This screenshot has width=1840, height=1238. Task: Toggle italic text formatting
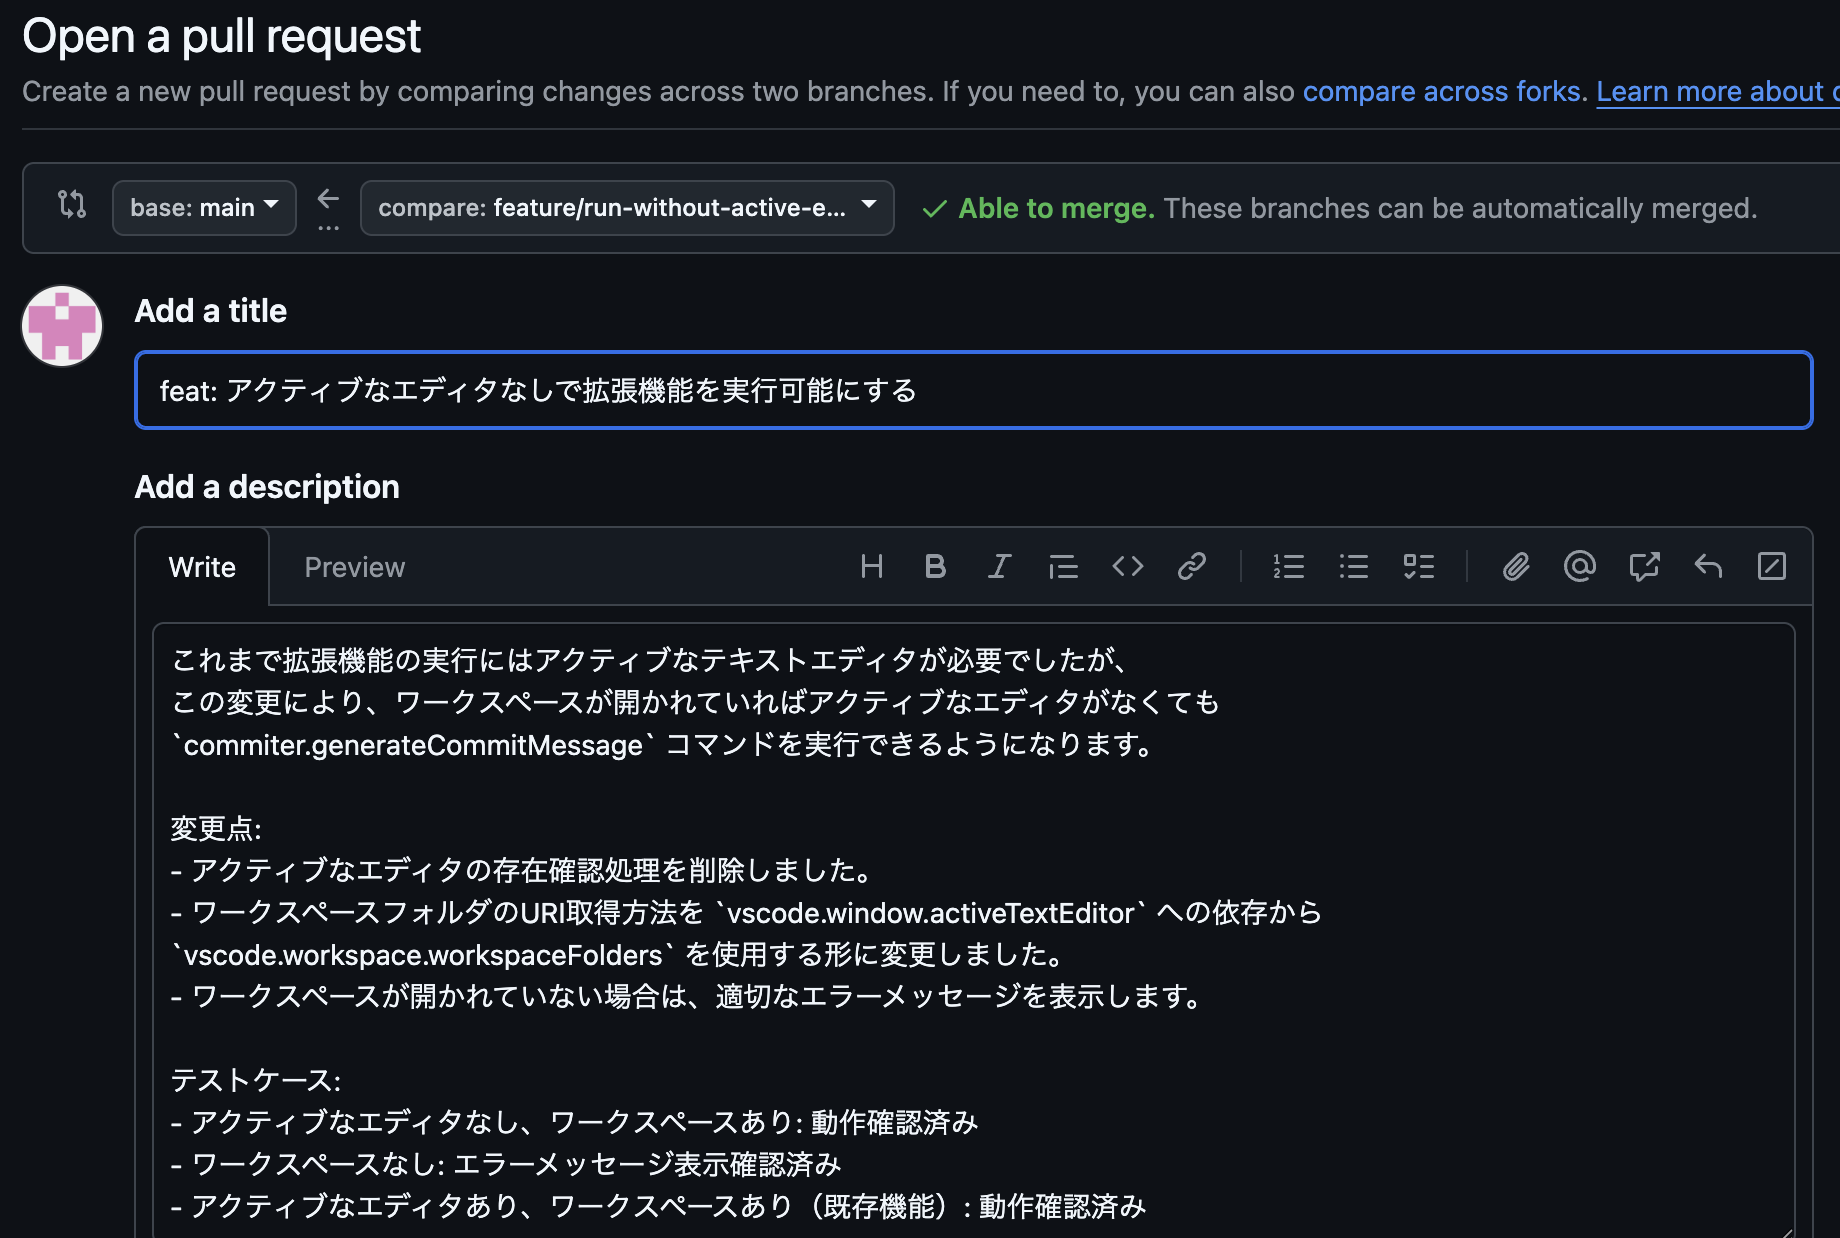point(999,566)
